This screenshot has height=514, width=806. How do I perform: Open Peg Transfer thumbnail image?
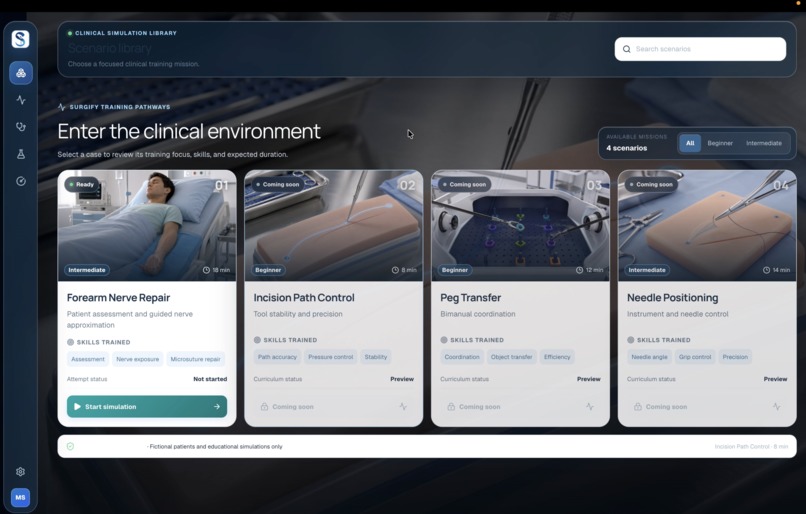coord(520,226)
